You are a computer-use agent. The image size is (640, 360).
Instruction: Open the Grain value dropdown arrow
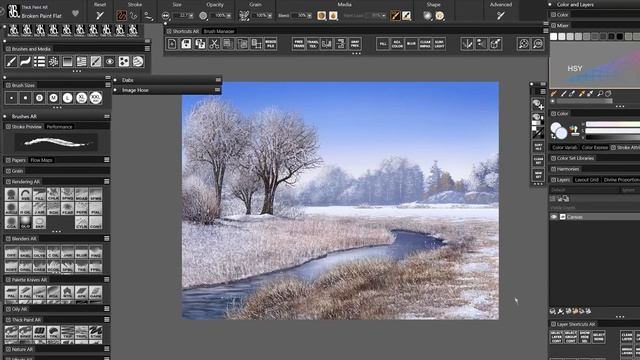click(270, 16)
